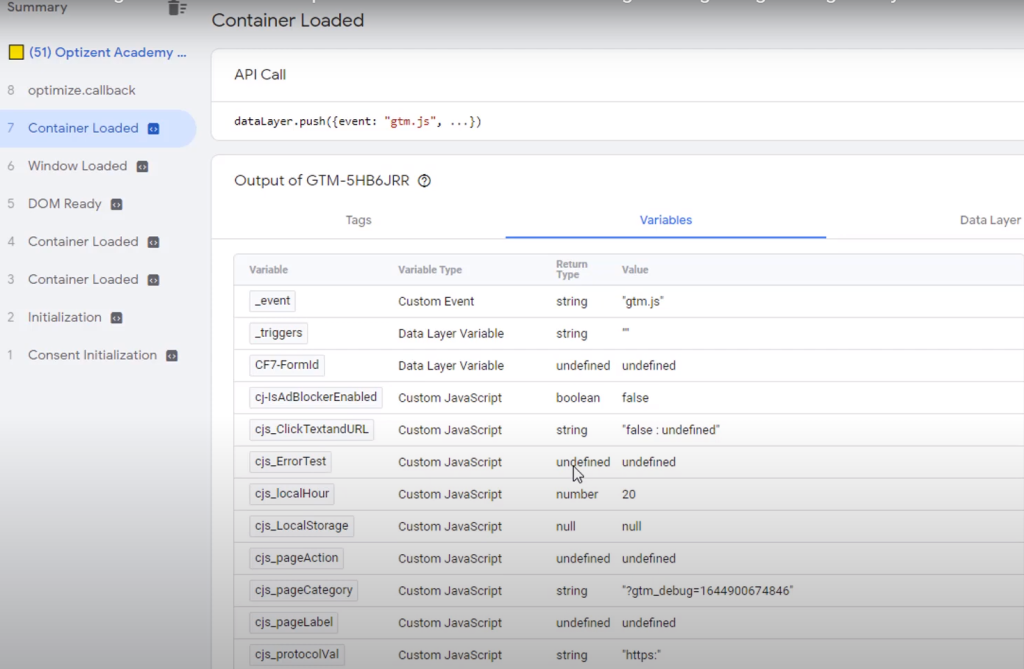1024x669 pixels.
Task: Click the code icon next to DOM Ready
Action: pos(116,204)
